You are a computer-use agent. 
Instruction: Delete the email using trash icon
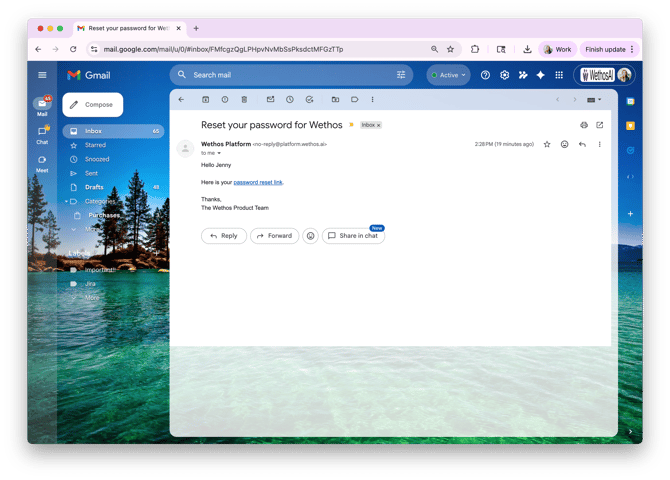[x=244, y=100]
